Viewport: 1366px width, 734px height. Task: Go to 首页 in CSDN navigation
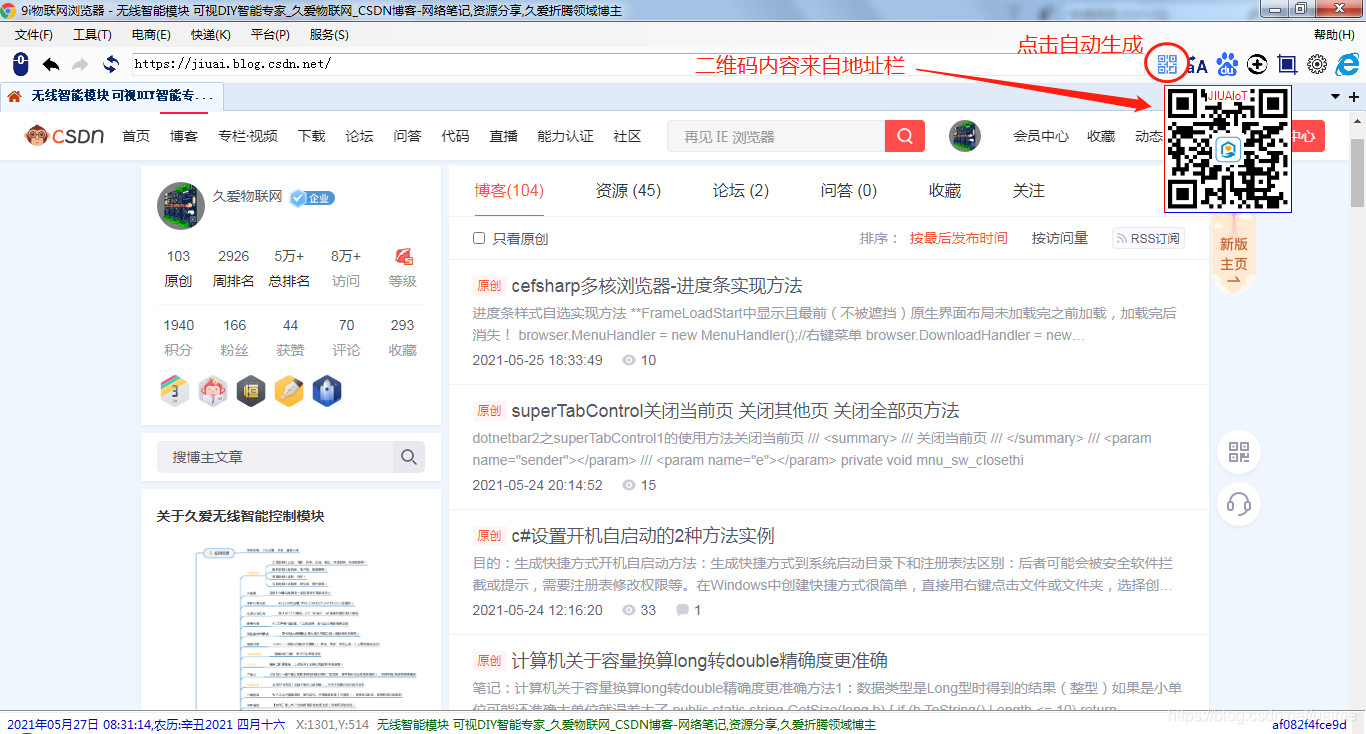coord(136,136)
